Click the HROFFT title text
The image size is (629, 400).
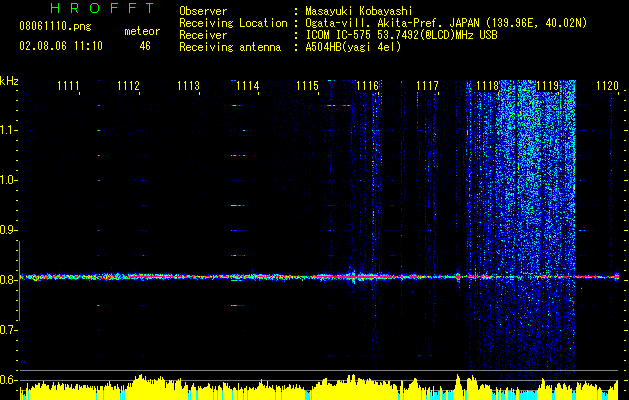point(102,8)
